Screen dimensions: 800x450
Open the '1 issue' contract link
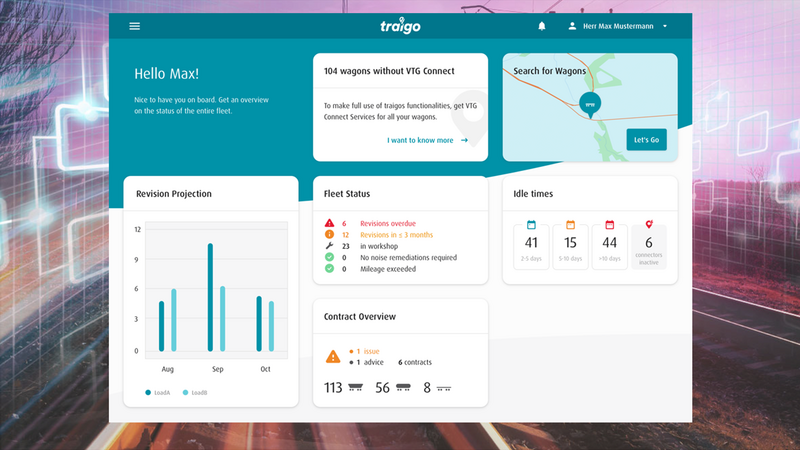pos(364,351)
